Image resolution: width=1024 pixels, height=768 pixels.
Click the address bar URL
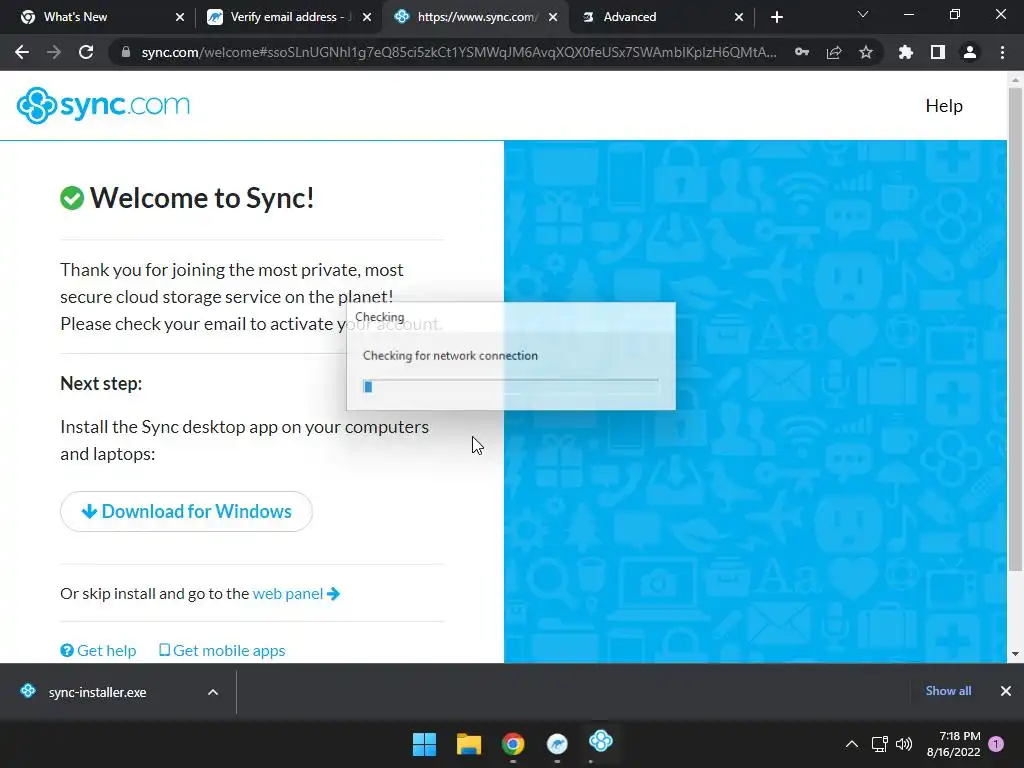tap(458, 52)
